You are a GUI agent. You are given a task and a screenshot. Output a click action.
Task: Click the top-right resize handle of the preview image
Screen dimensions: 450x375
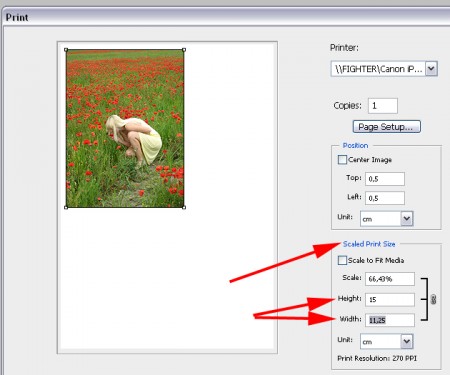pyautogui.click(x=184, y=50)
